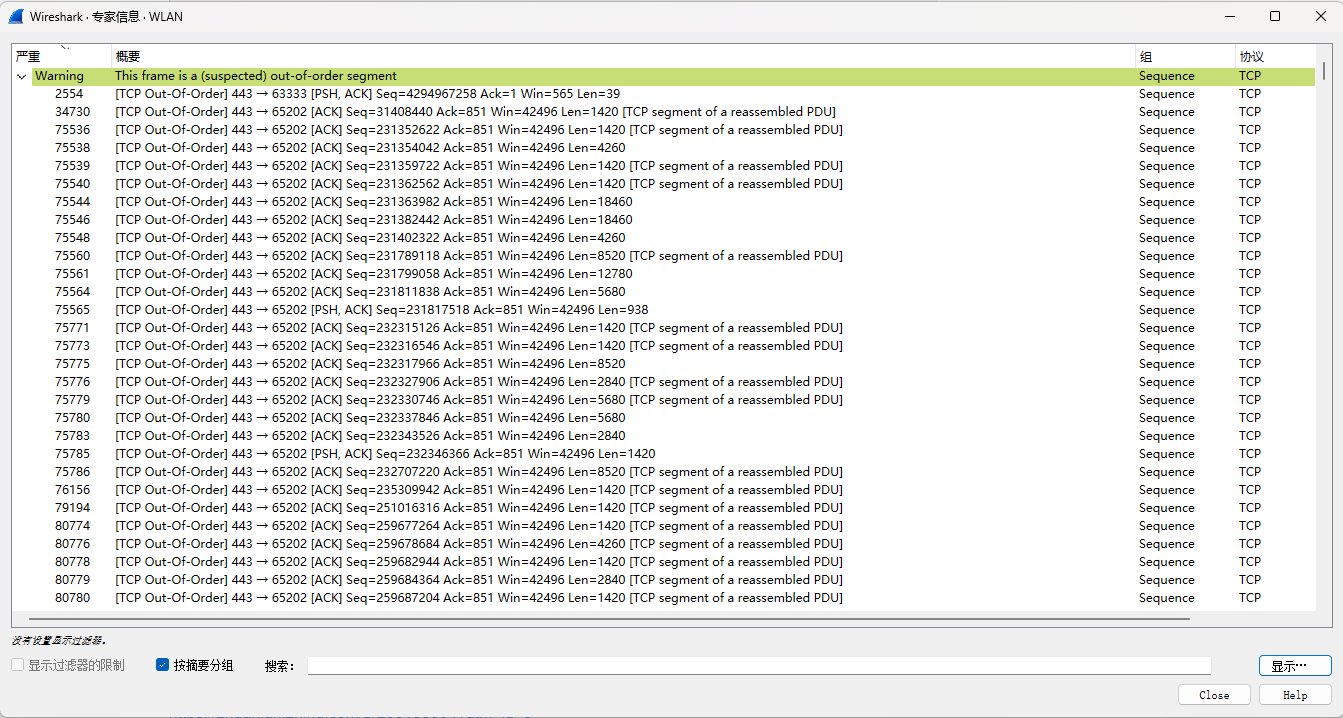
Task: Open the 显示… dropdown button
Action: point(1295,666)
